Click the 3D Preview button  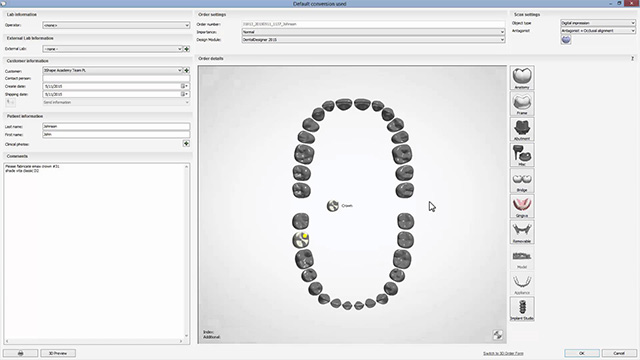[x=58, y=353]
